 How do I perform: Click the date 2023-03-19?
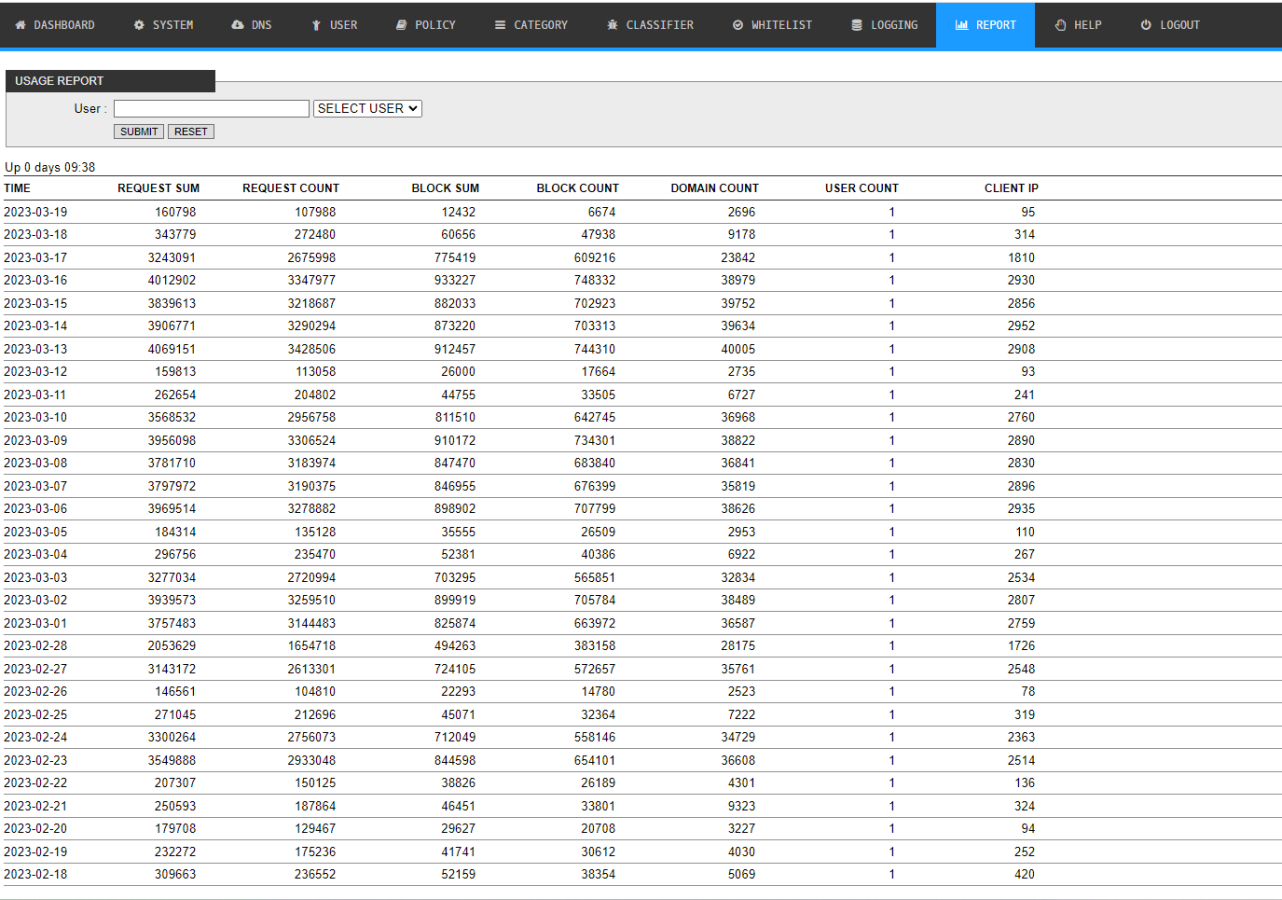(36, 212)
